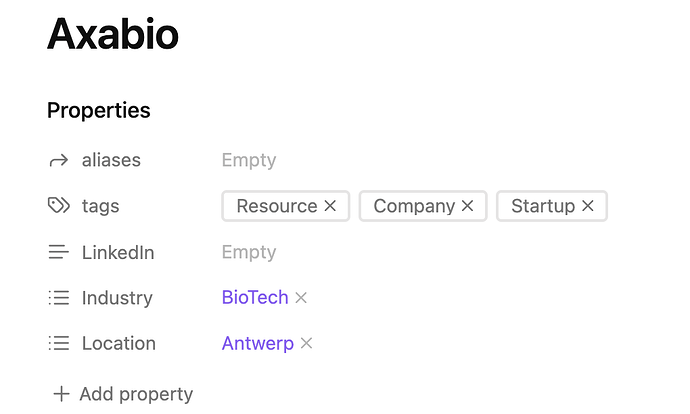
Task: Remove the BioTech industry value
Action: coord(301,298)
